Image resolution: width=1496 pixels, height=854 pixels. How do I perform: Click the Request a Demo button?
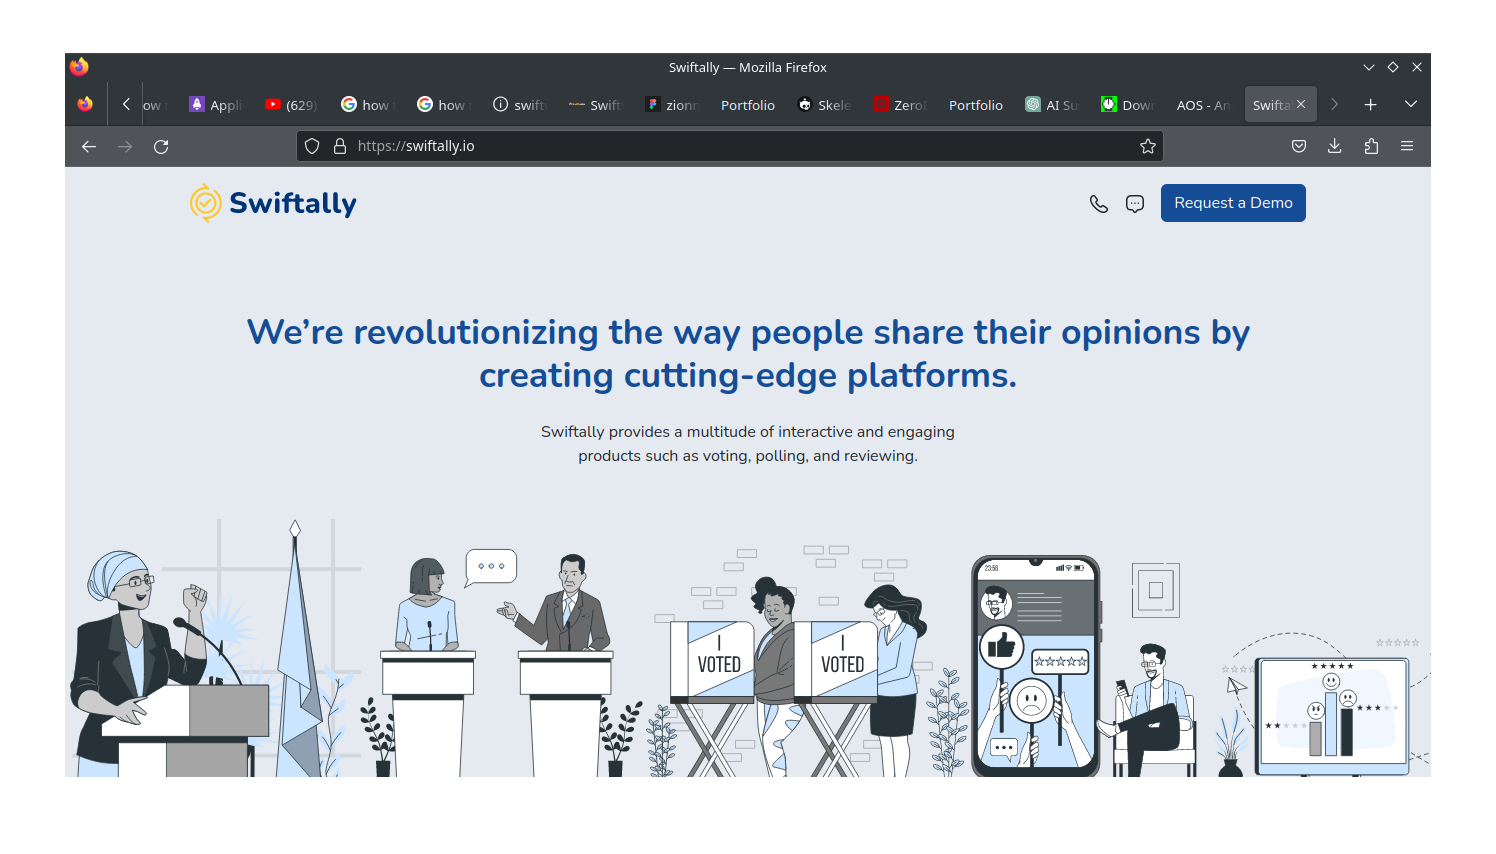1232,203
